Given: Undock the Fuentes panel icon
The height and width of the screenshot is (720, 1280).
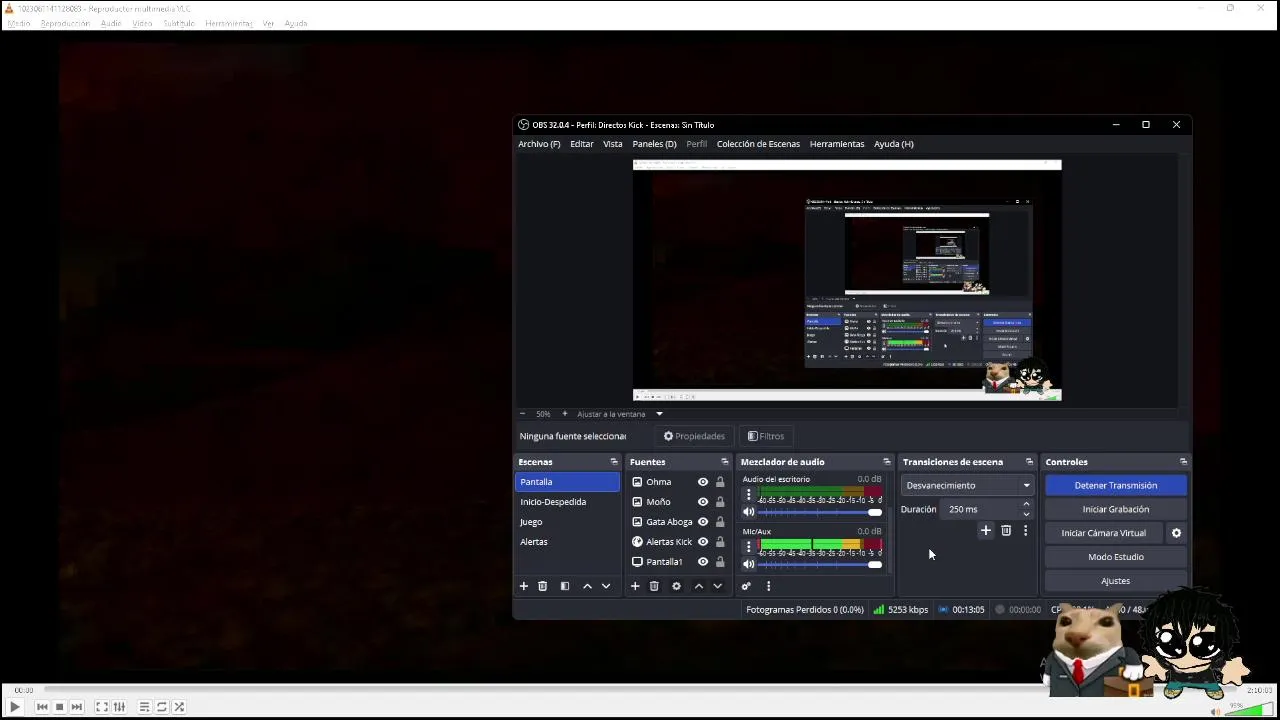Looking at the screenshot, I should [725, 462].
